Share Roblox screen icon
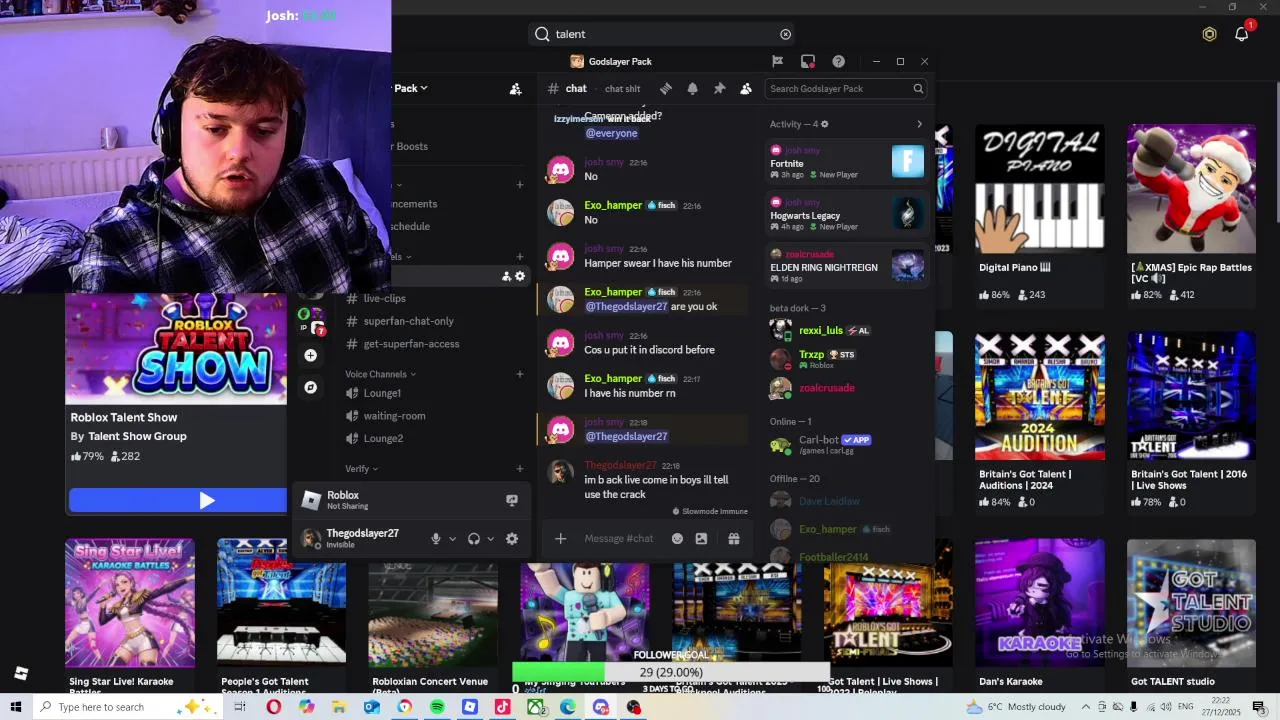This screenshot has height=720, width=1280. pos(512,500)
